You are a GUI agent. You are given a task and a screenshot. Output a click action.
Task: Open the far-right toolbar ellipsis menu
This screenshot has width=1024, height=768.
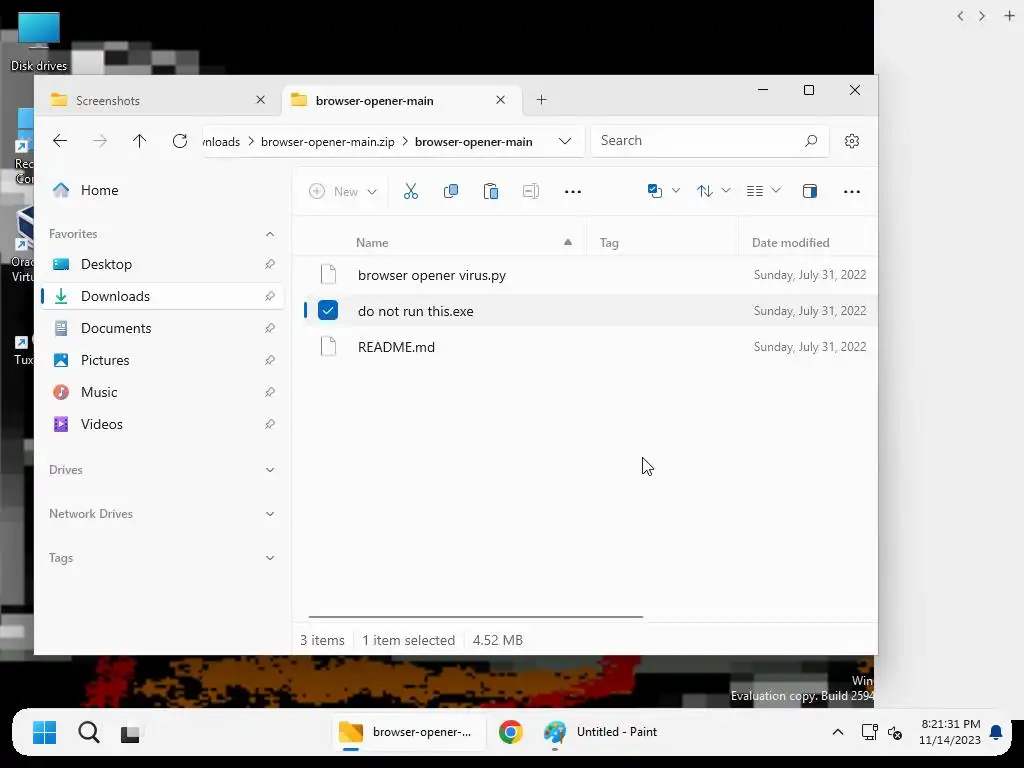(852, 191)
